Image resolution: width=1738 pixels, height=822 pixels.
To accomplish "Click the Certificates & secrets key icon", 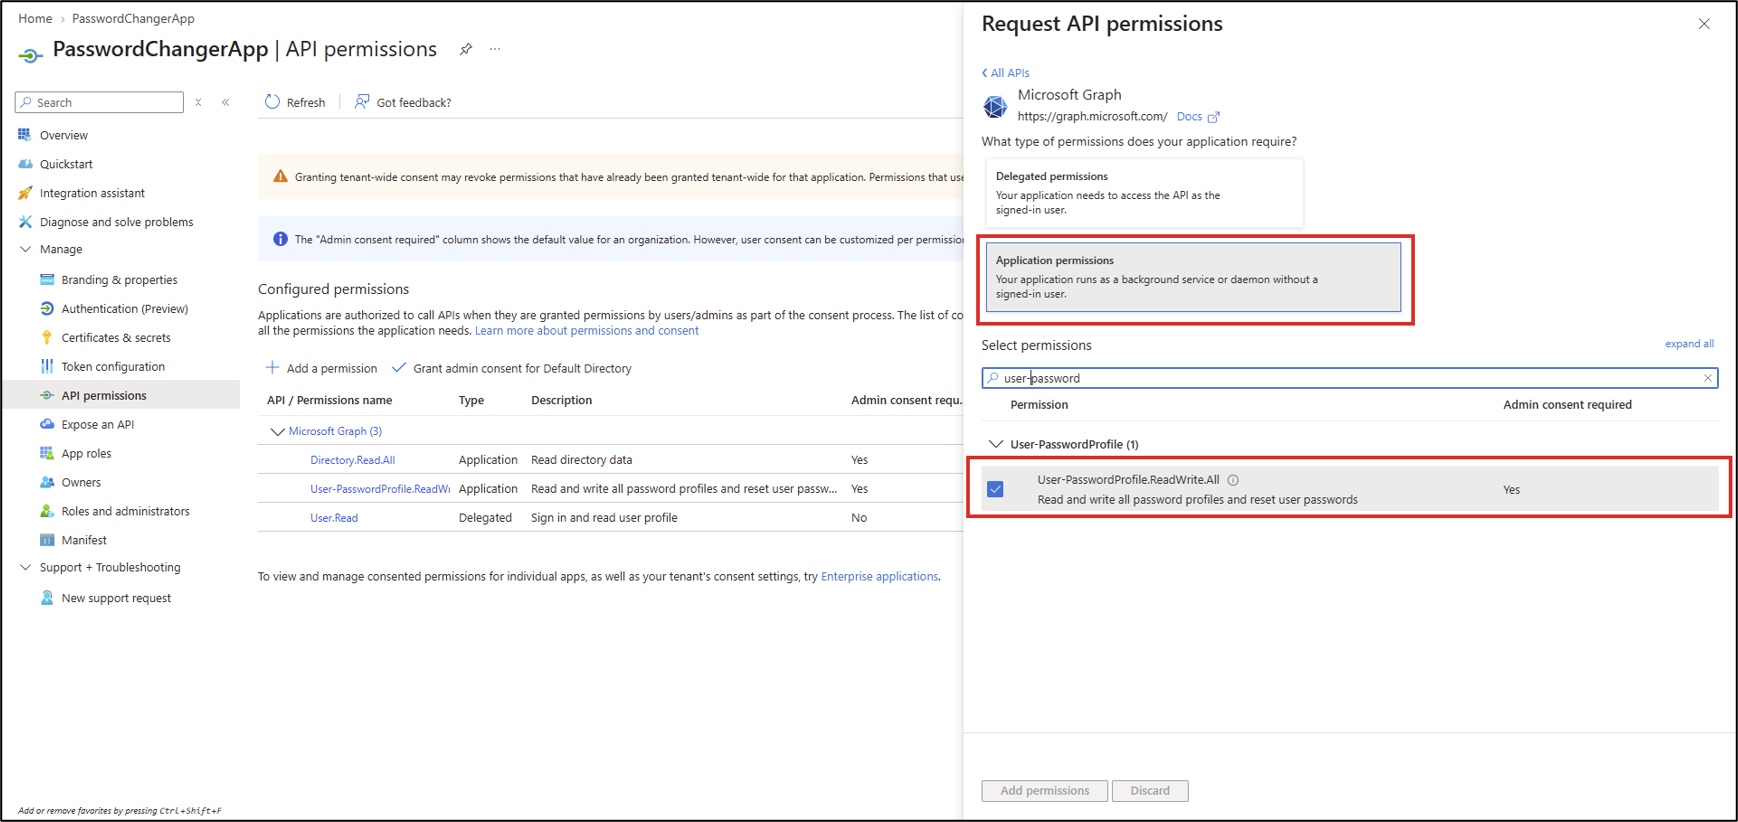I will [x=47, y=338].
